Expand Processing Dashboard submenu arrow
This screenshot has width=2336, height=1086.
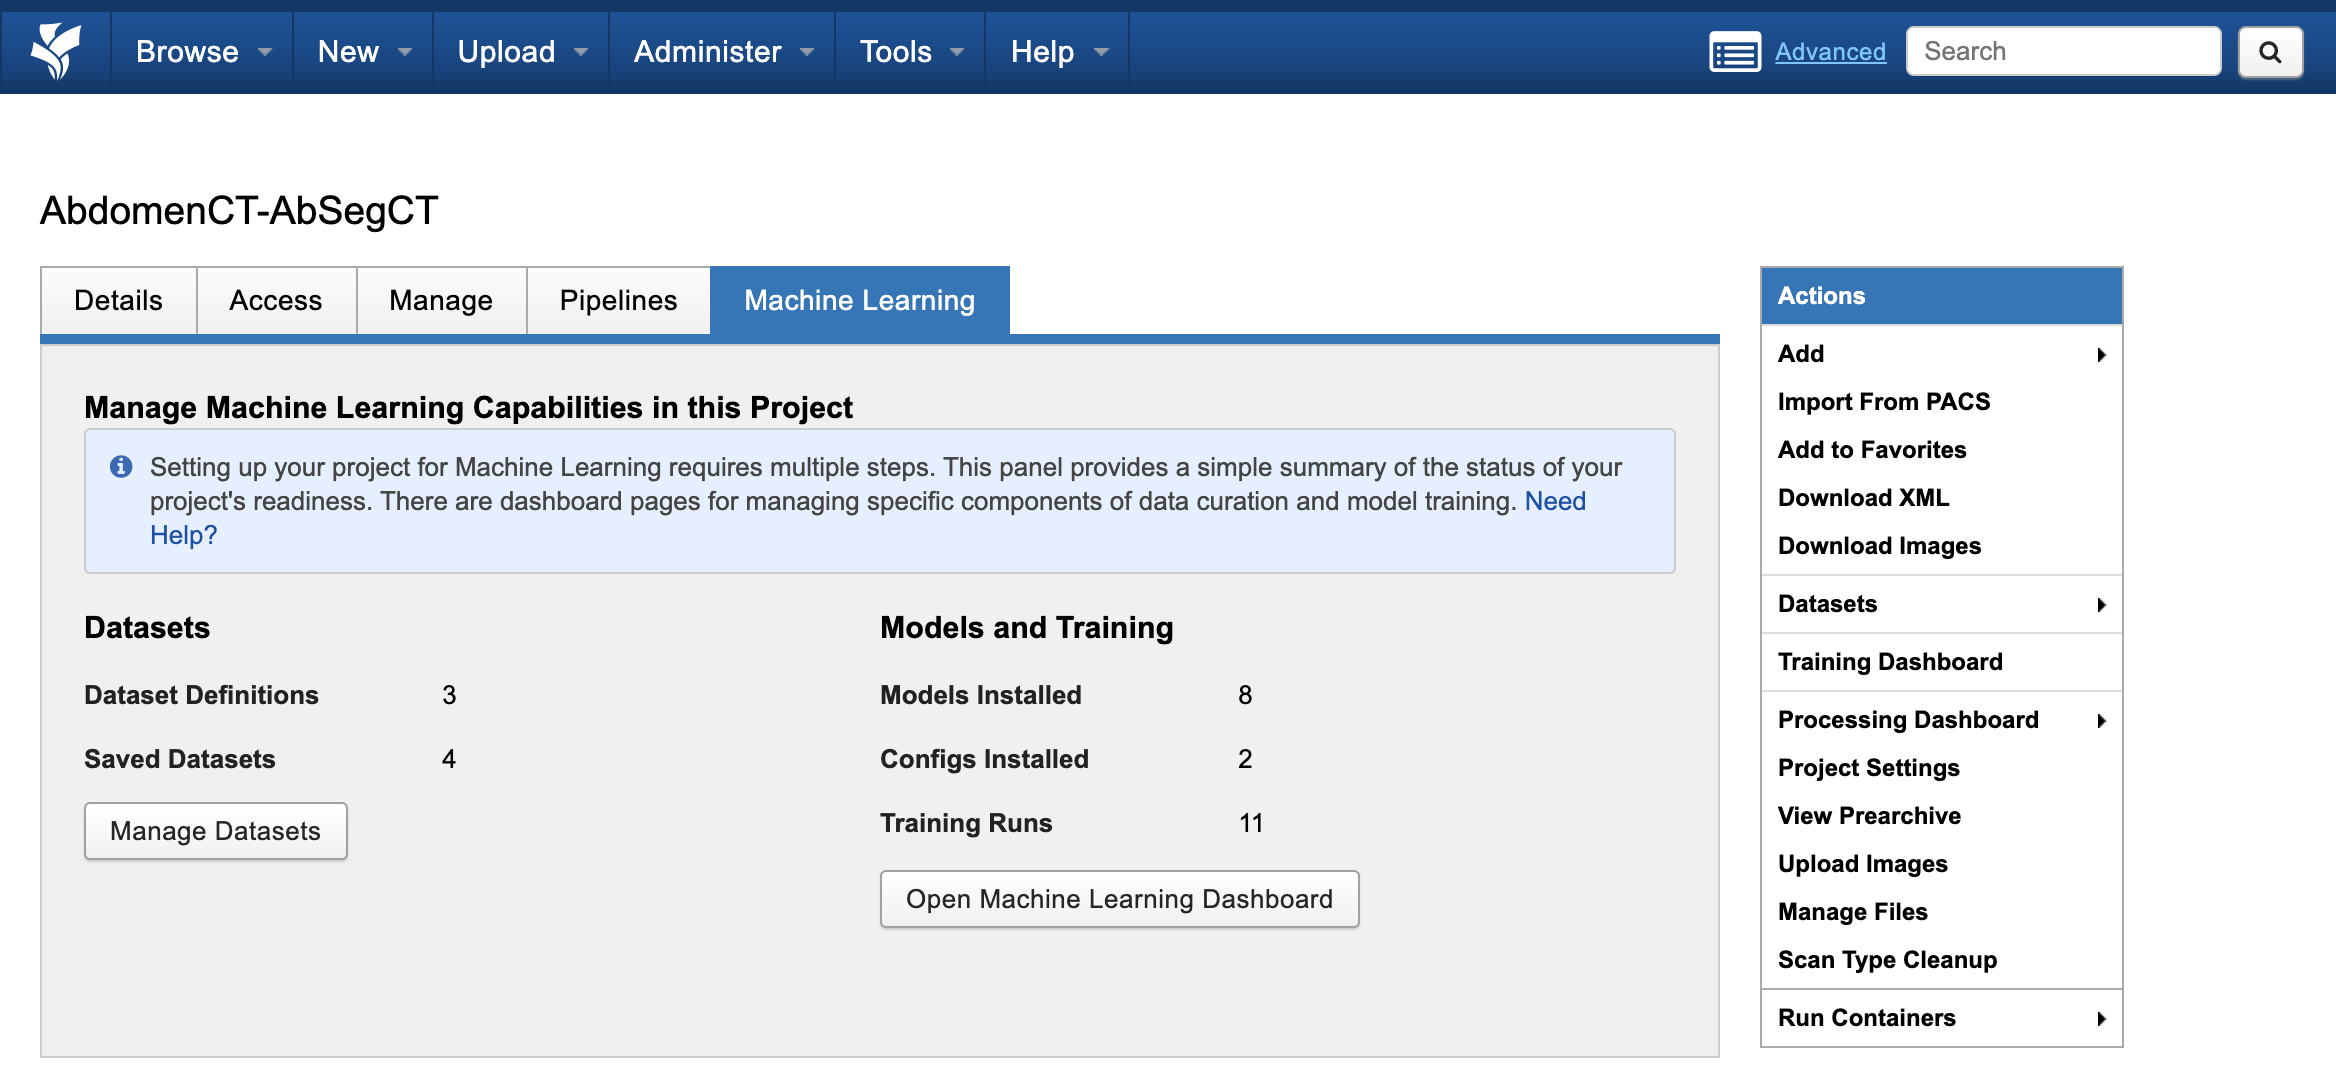click(x=2101, y=721)
